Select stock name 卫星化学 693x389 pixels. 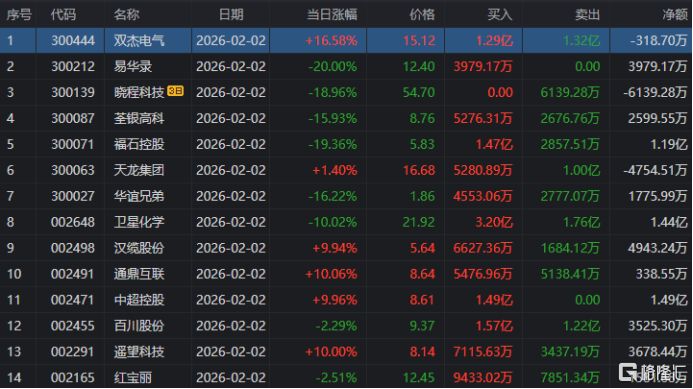click(x=139, y=222)
